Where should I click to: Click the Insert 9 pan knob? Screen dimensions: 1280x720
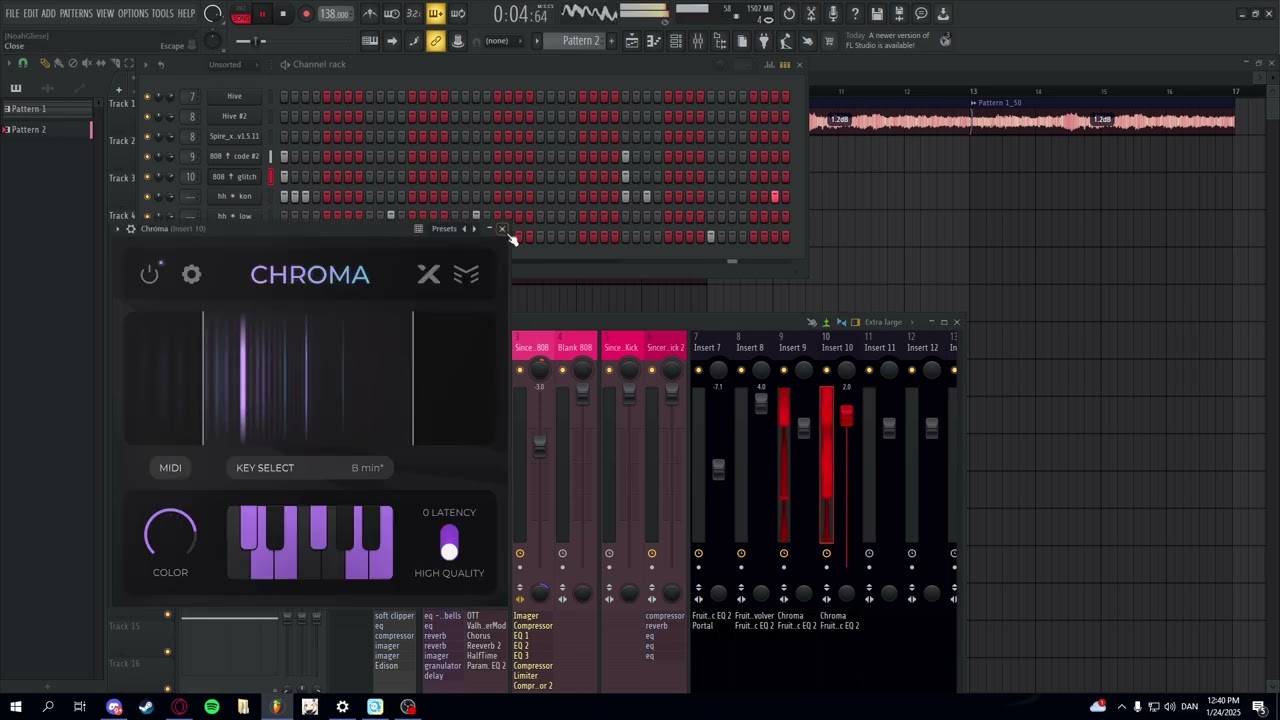[804, 370]
